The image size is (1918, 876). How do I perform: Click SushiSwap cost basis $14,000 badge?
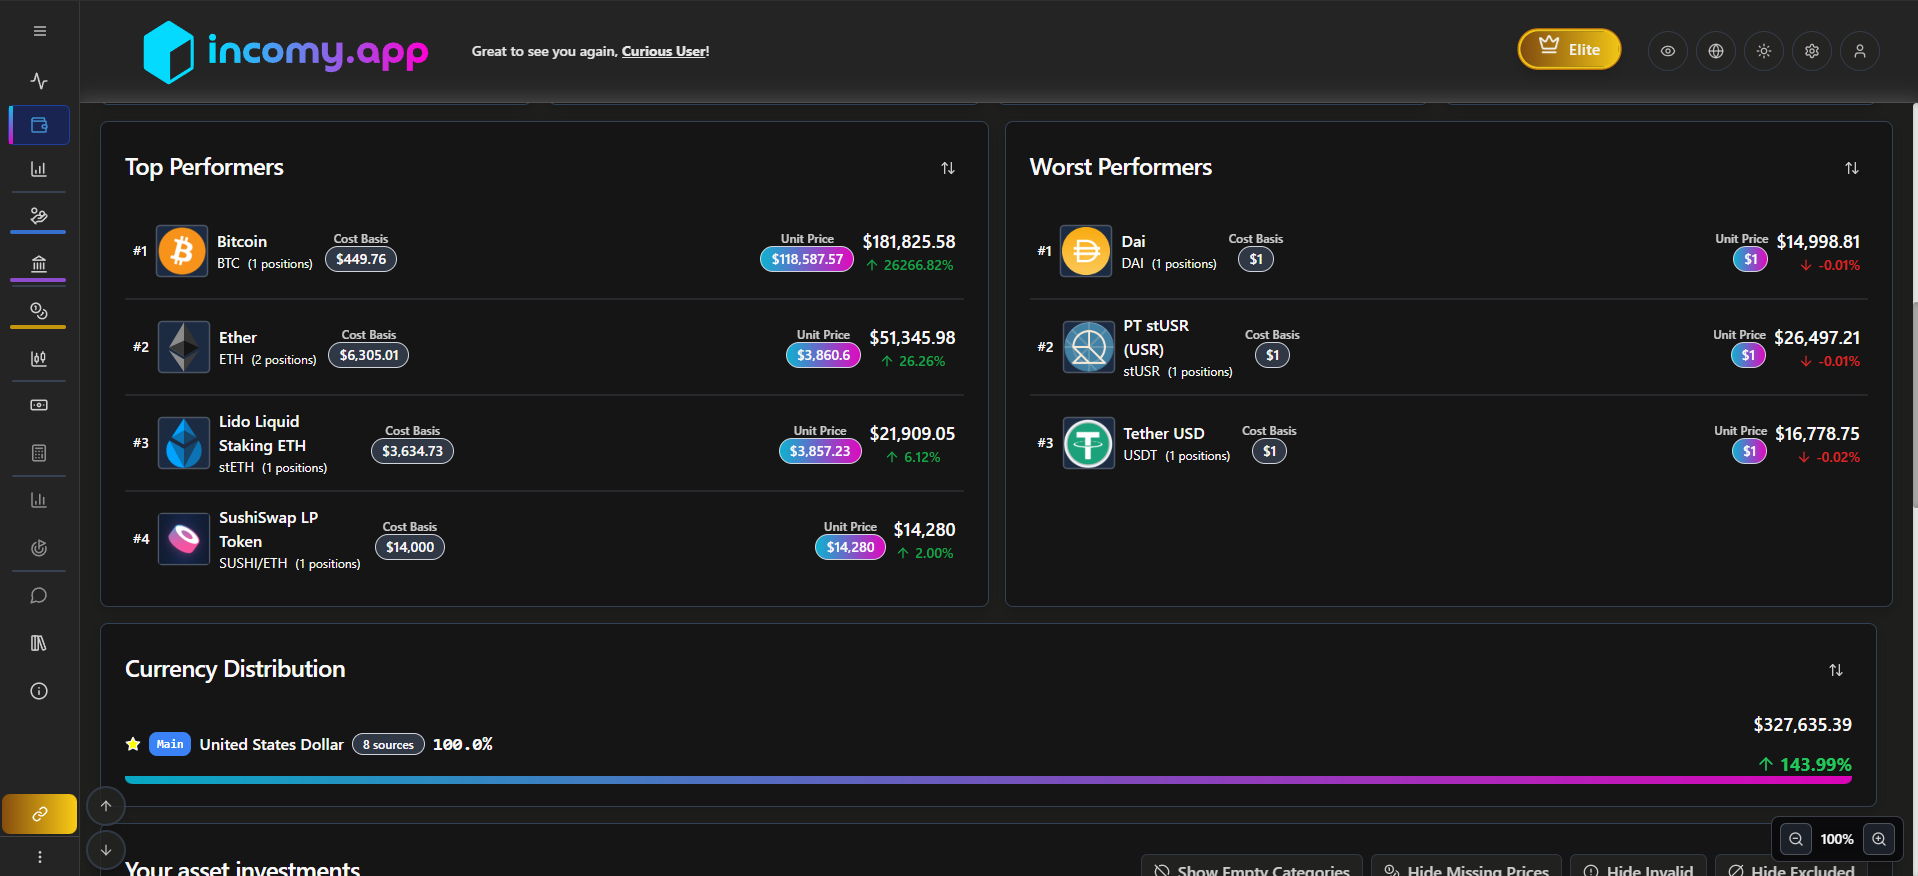coord(410,547)
